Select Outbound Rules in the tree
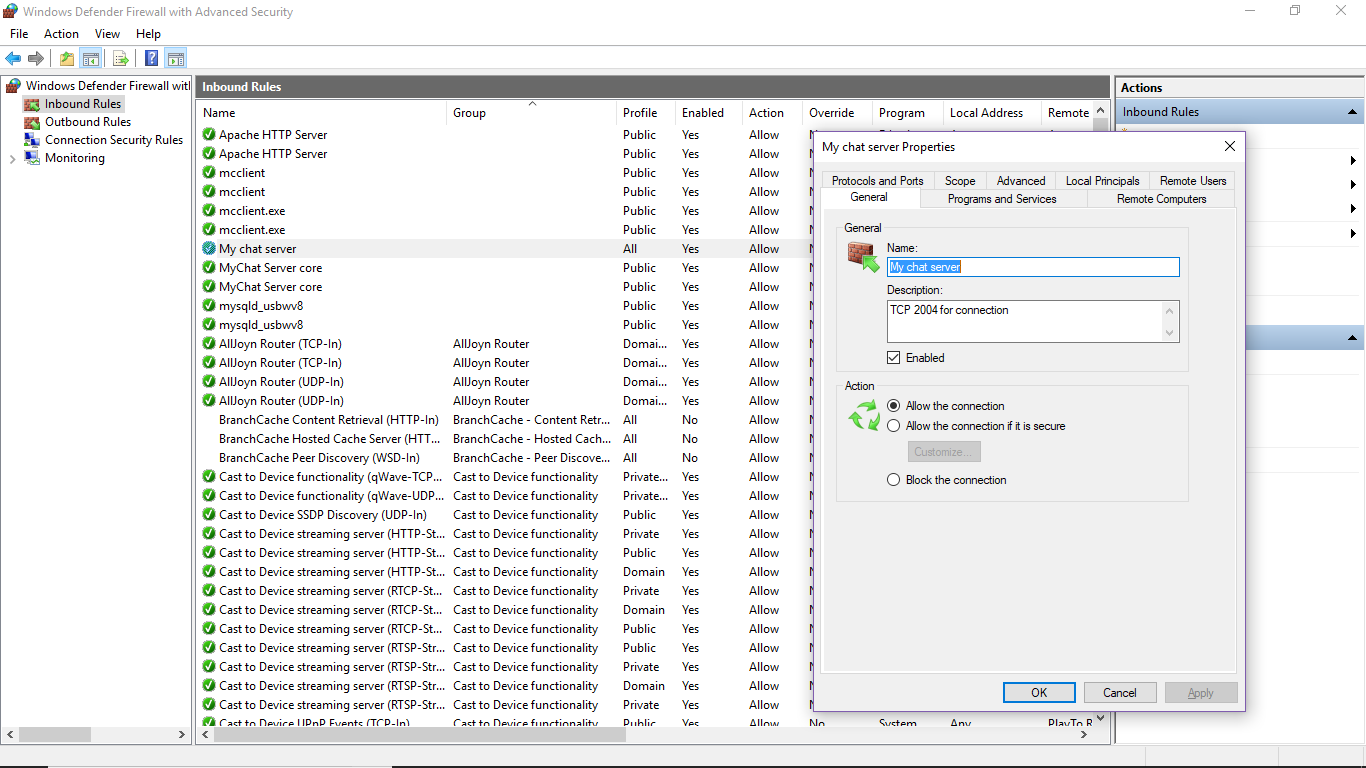The image size is (1366, 768). 88,122
